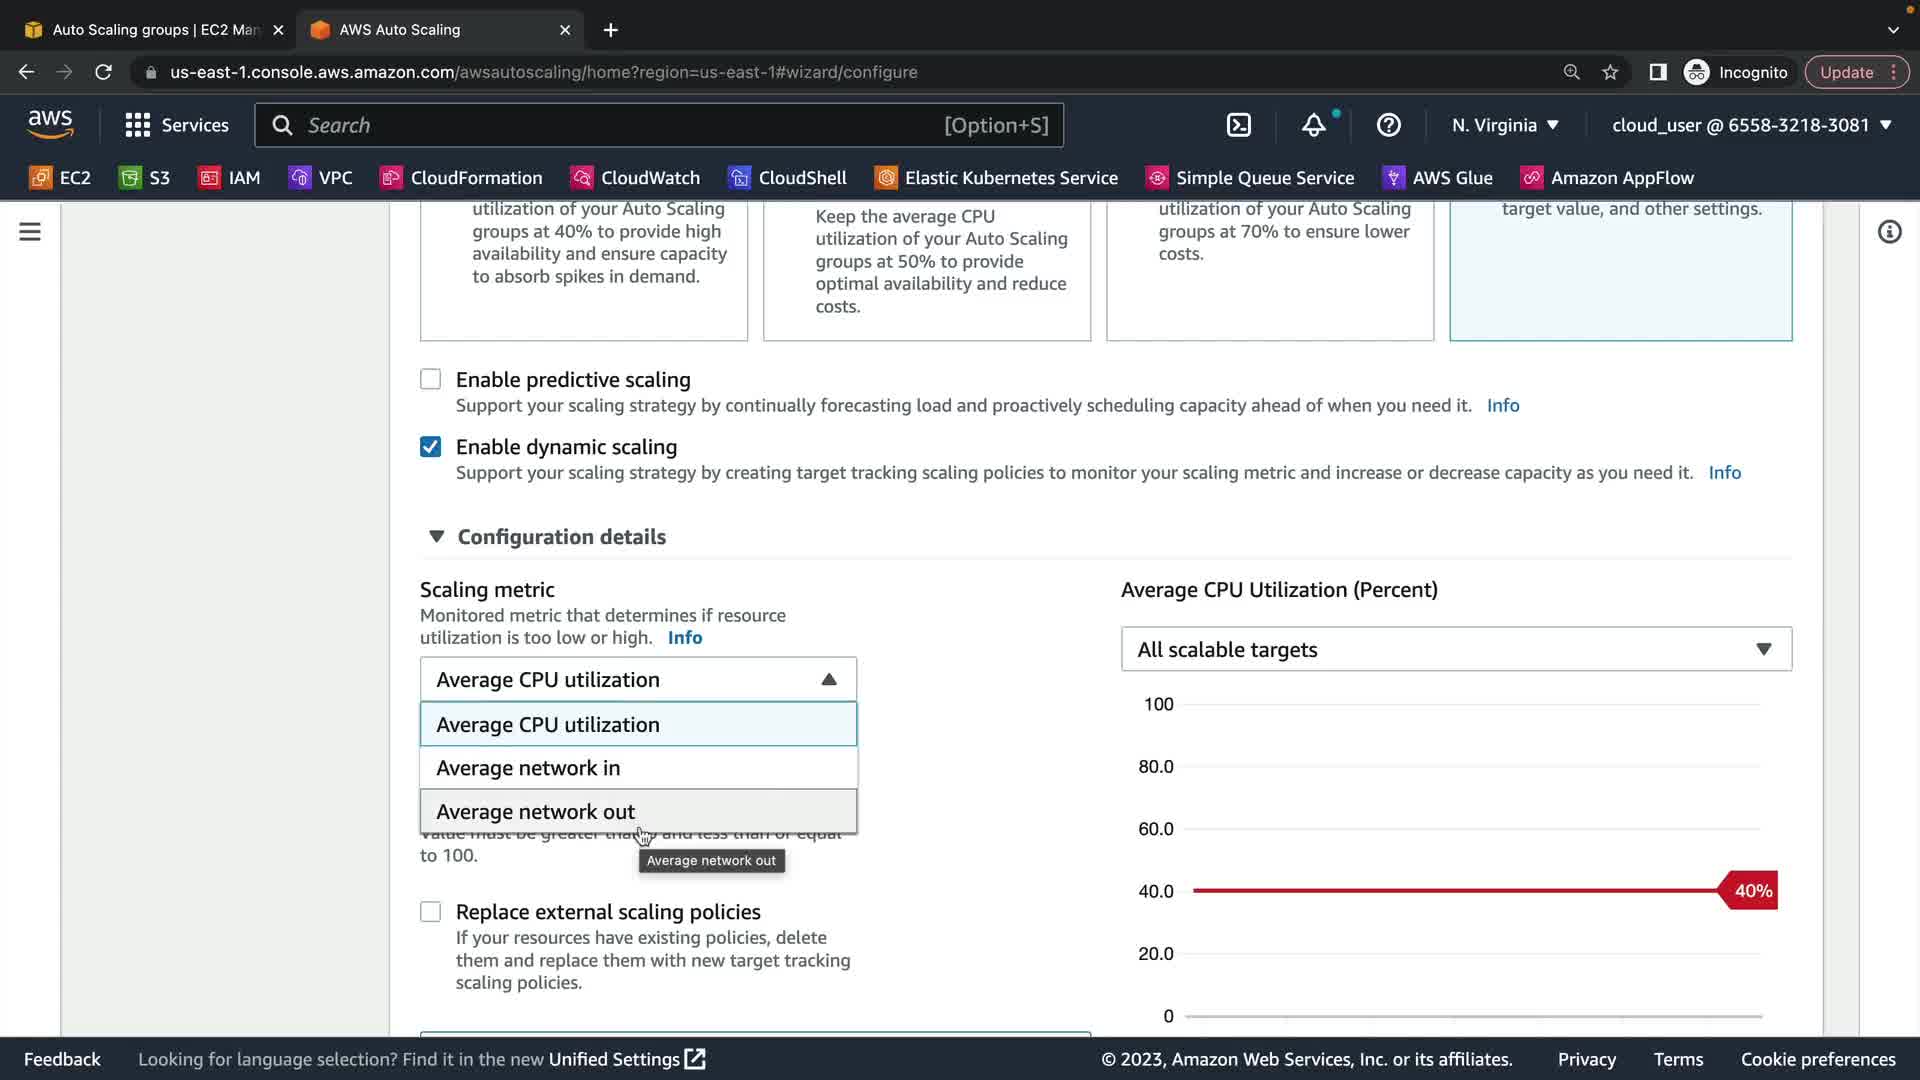Open the info panel icon at right

point(1888,232)
